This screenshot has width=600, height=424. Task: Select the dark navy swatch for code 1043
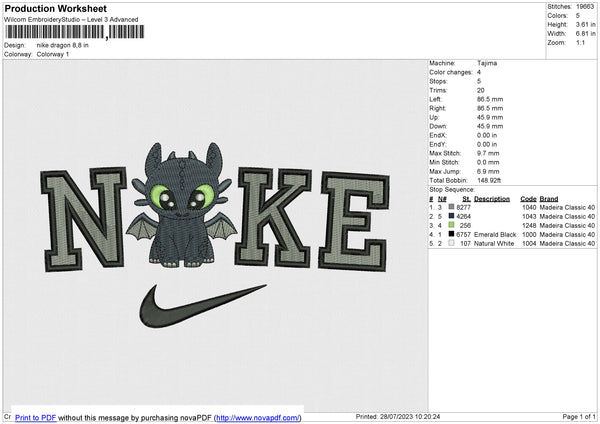pyautogui.click(x=451, y=216)
